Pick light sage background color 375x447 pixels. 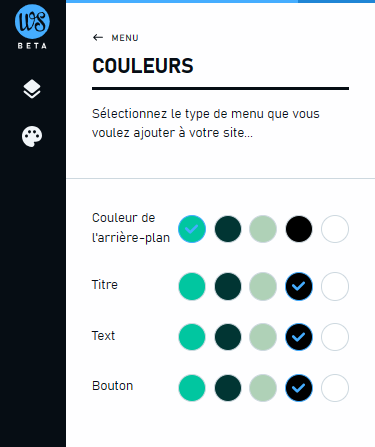(x=263, y=229)
